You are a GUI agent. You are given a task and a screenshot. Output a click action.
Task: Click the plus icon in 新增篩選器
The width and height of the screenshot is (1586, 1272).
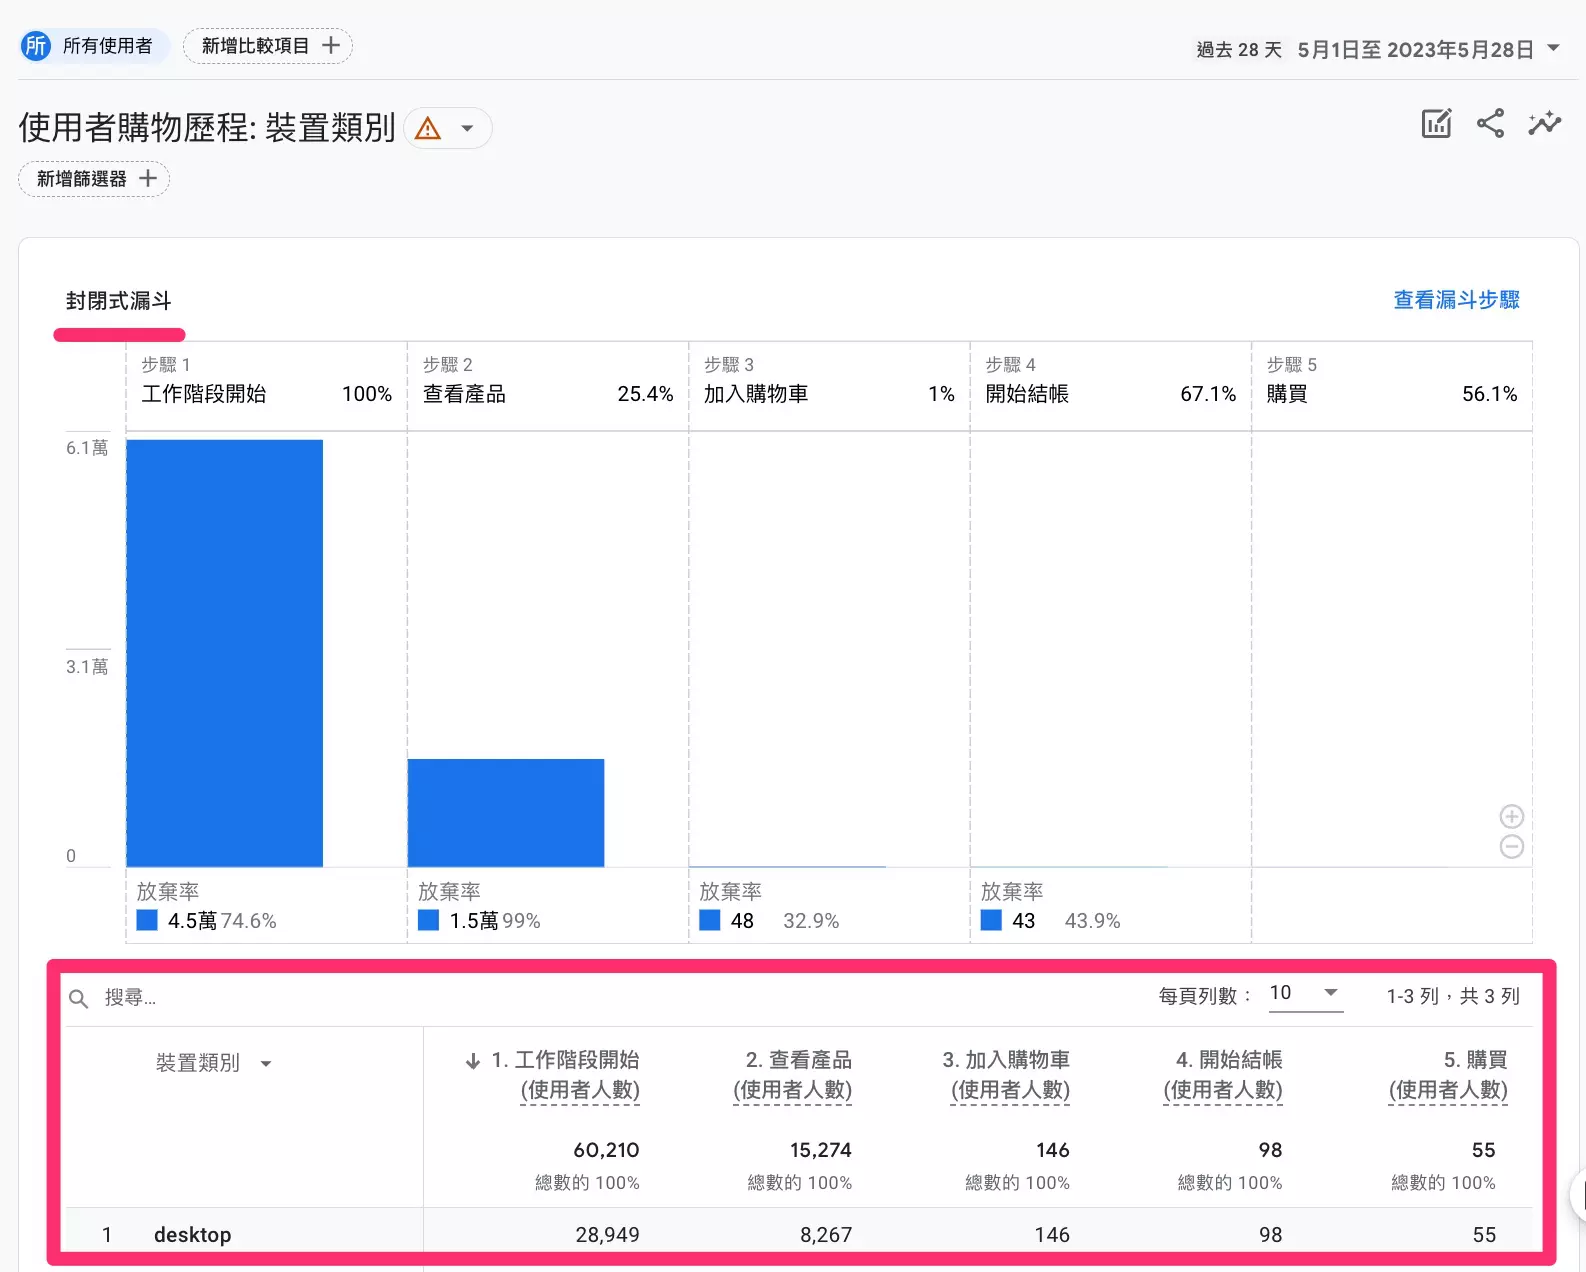pyautogui.click(x=148, y=179)
